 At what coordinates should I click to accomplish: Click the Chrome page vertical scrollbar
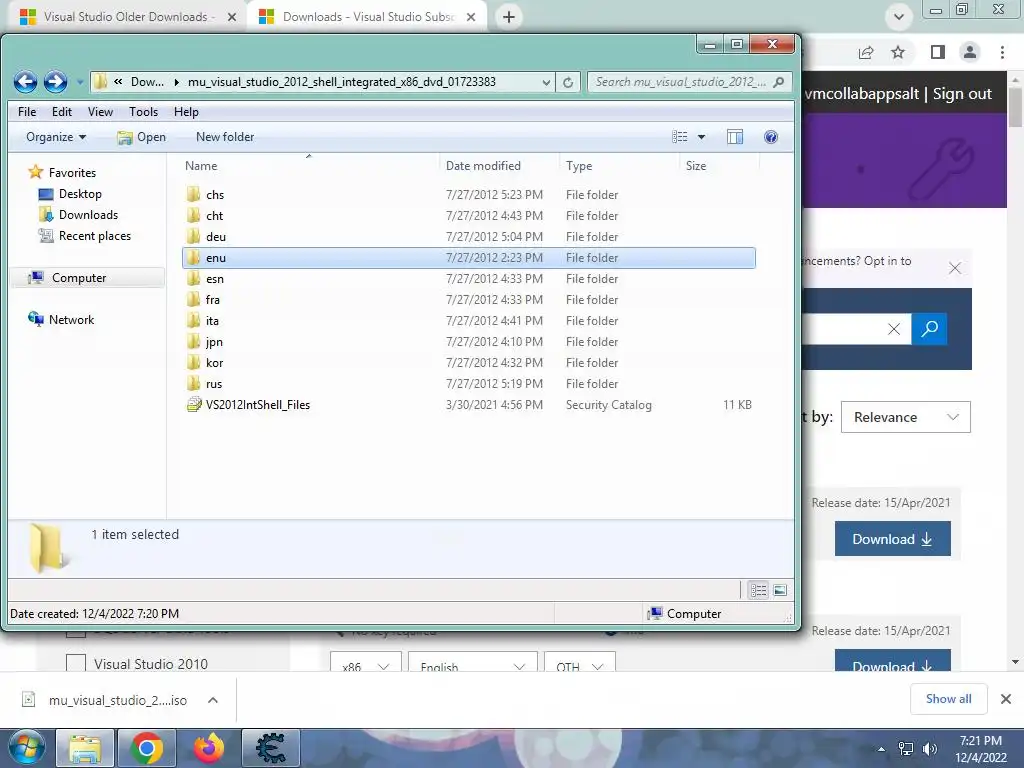point(1015,107)
